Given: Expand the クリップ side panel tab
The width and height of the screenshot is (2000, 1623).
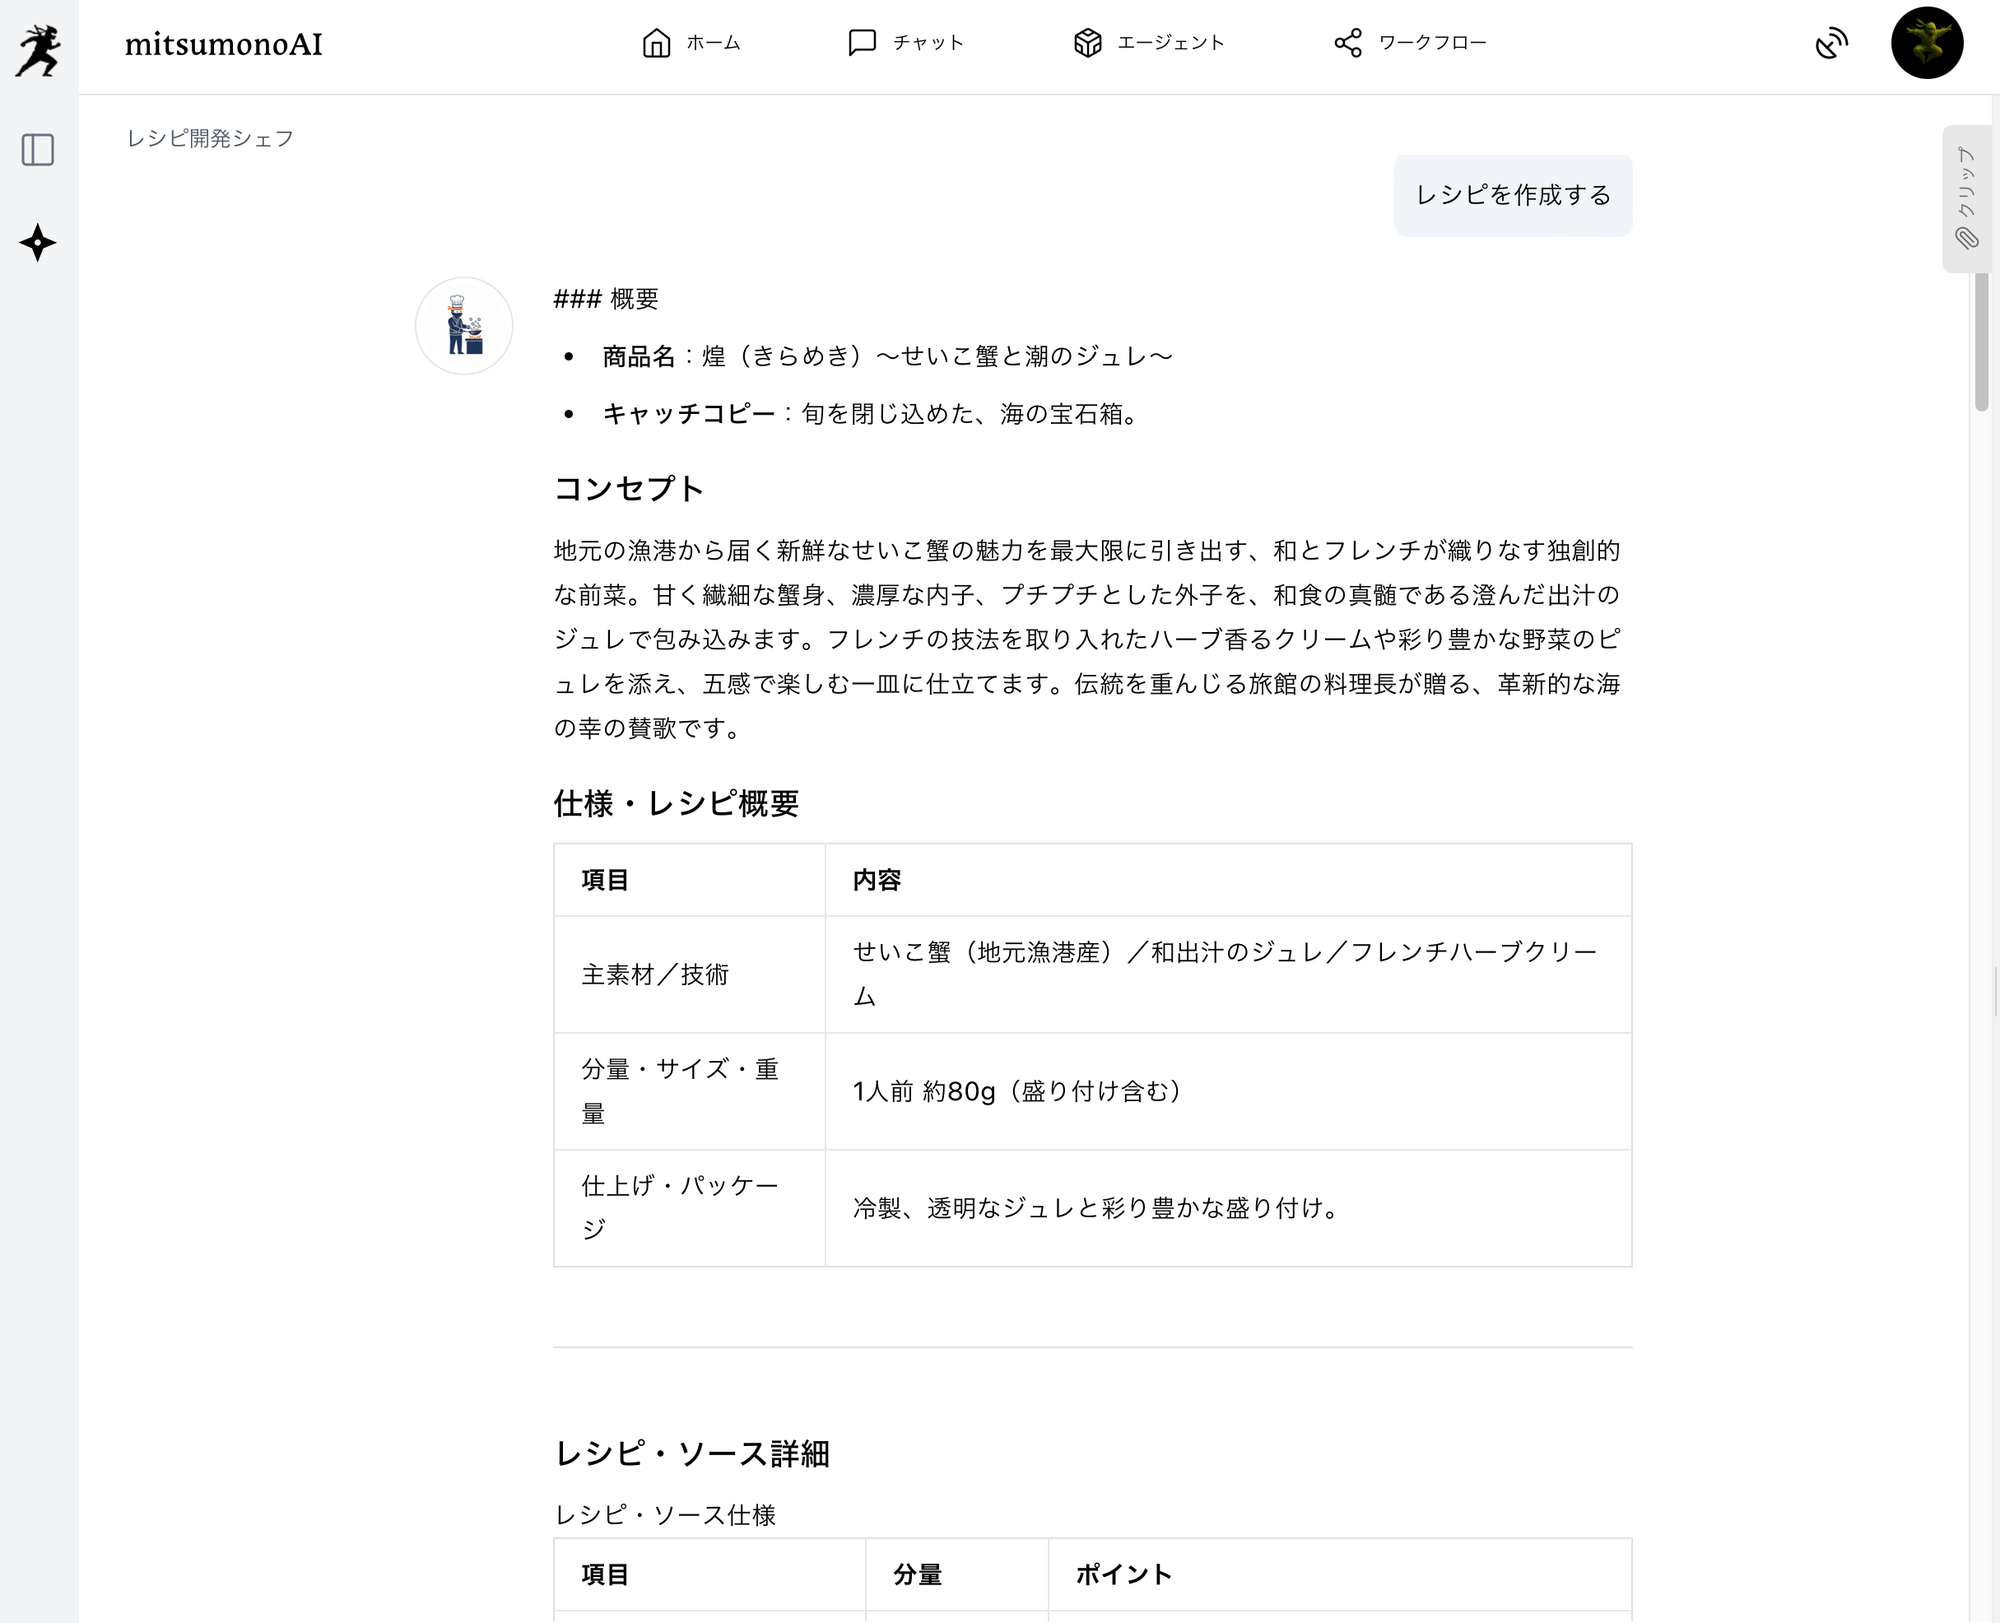Looking at the screenshot, I should coord(1966,182).
